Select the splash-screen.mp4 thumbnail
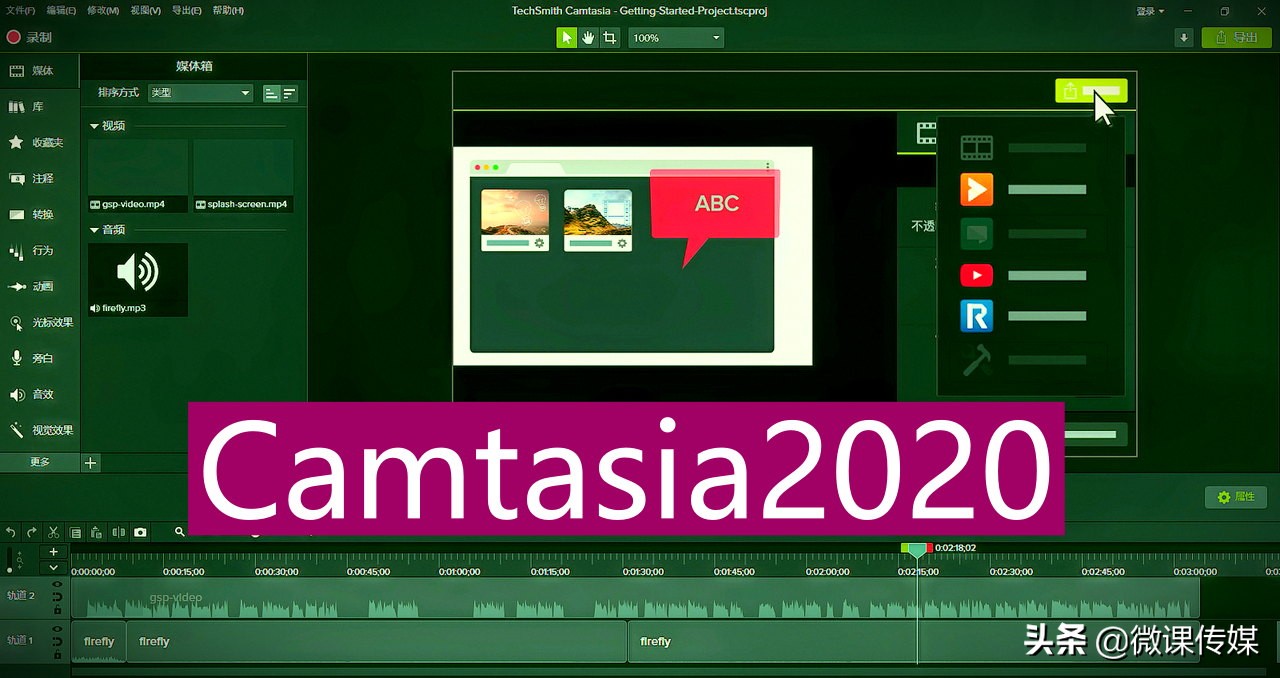The image size is (1280, 678). pyautogui.click(x=243, y=175)
